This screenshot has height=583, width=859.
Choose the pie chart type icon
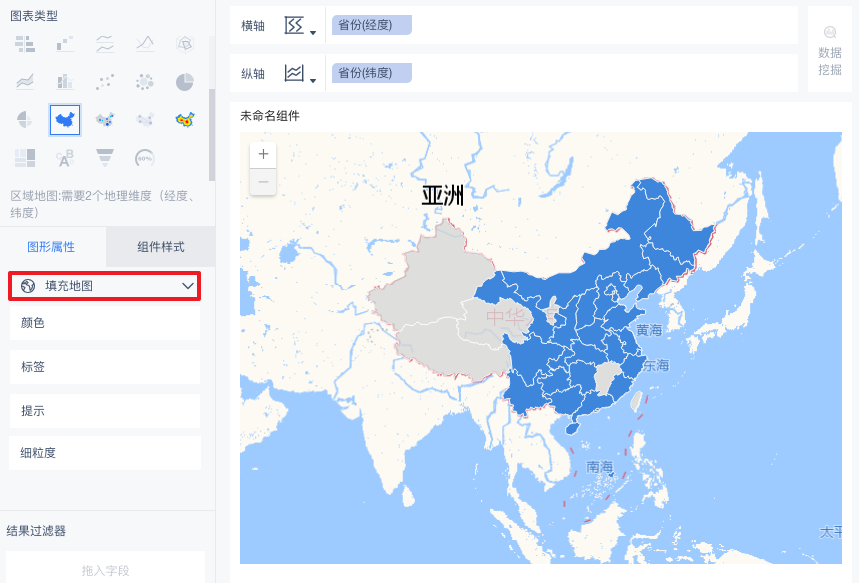coord(185,82)
